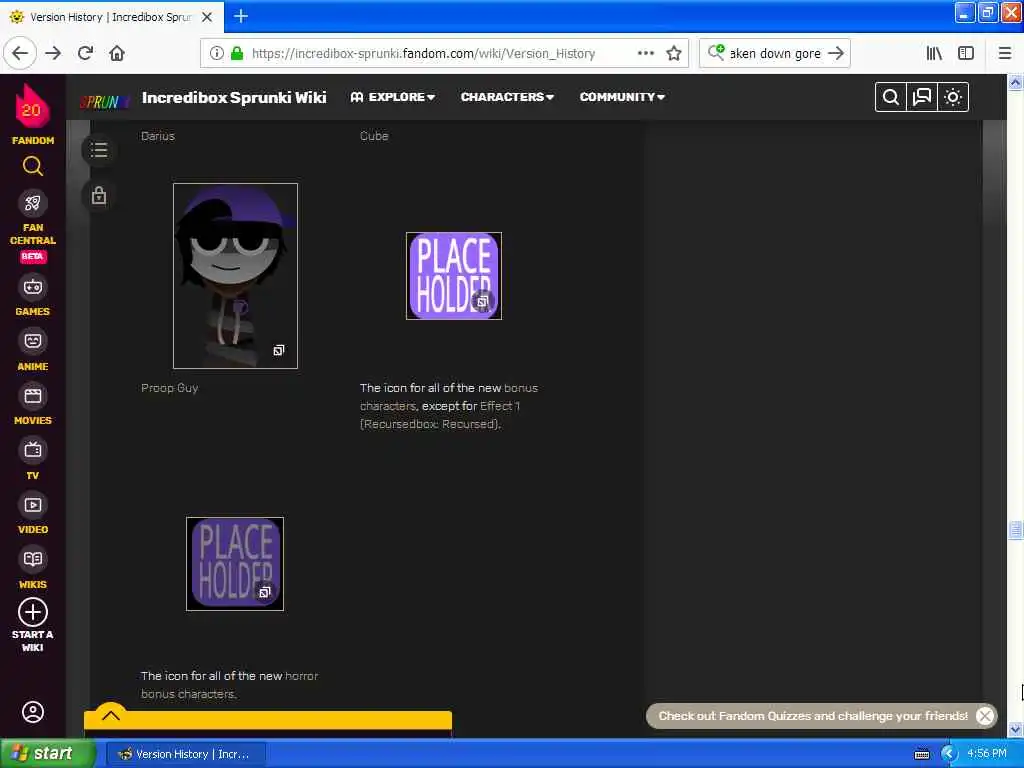Submit search with the arrow button
Image resolution: width=1024 pixels, height=768 pixels.
tap(836, 54)
